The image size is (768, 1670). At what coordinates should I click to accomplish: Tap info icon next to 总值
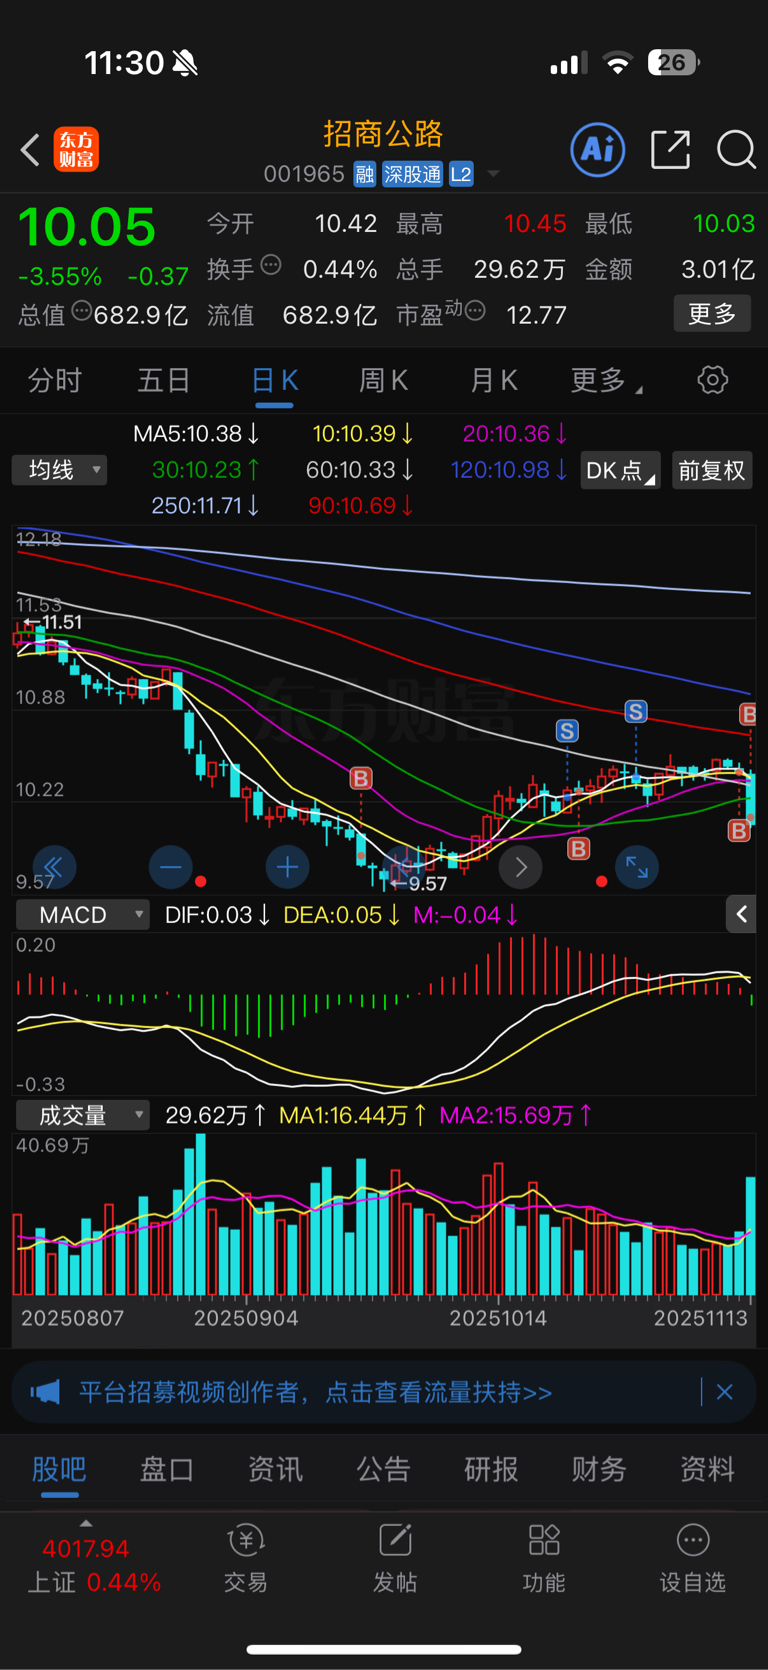coord(82,311)
